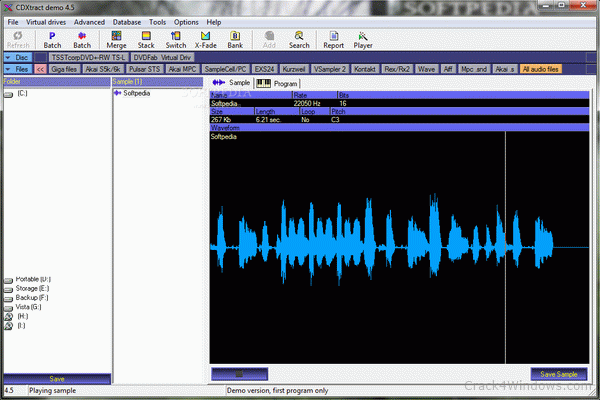Toggle the Rex/Rx2 filter

(397, 69)
